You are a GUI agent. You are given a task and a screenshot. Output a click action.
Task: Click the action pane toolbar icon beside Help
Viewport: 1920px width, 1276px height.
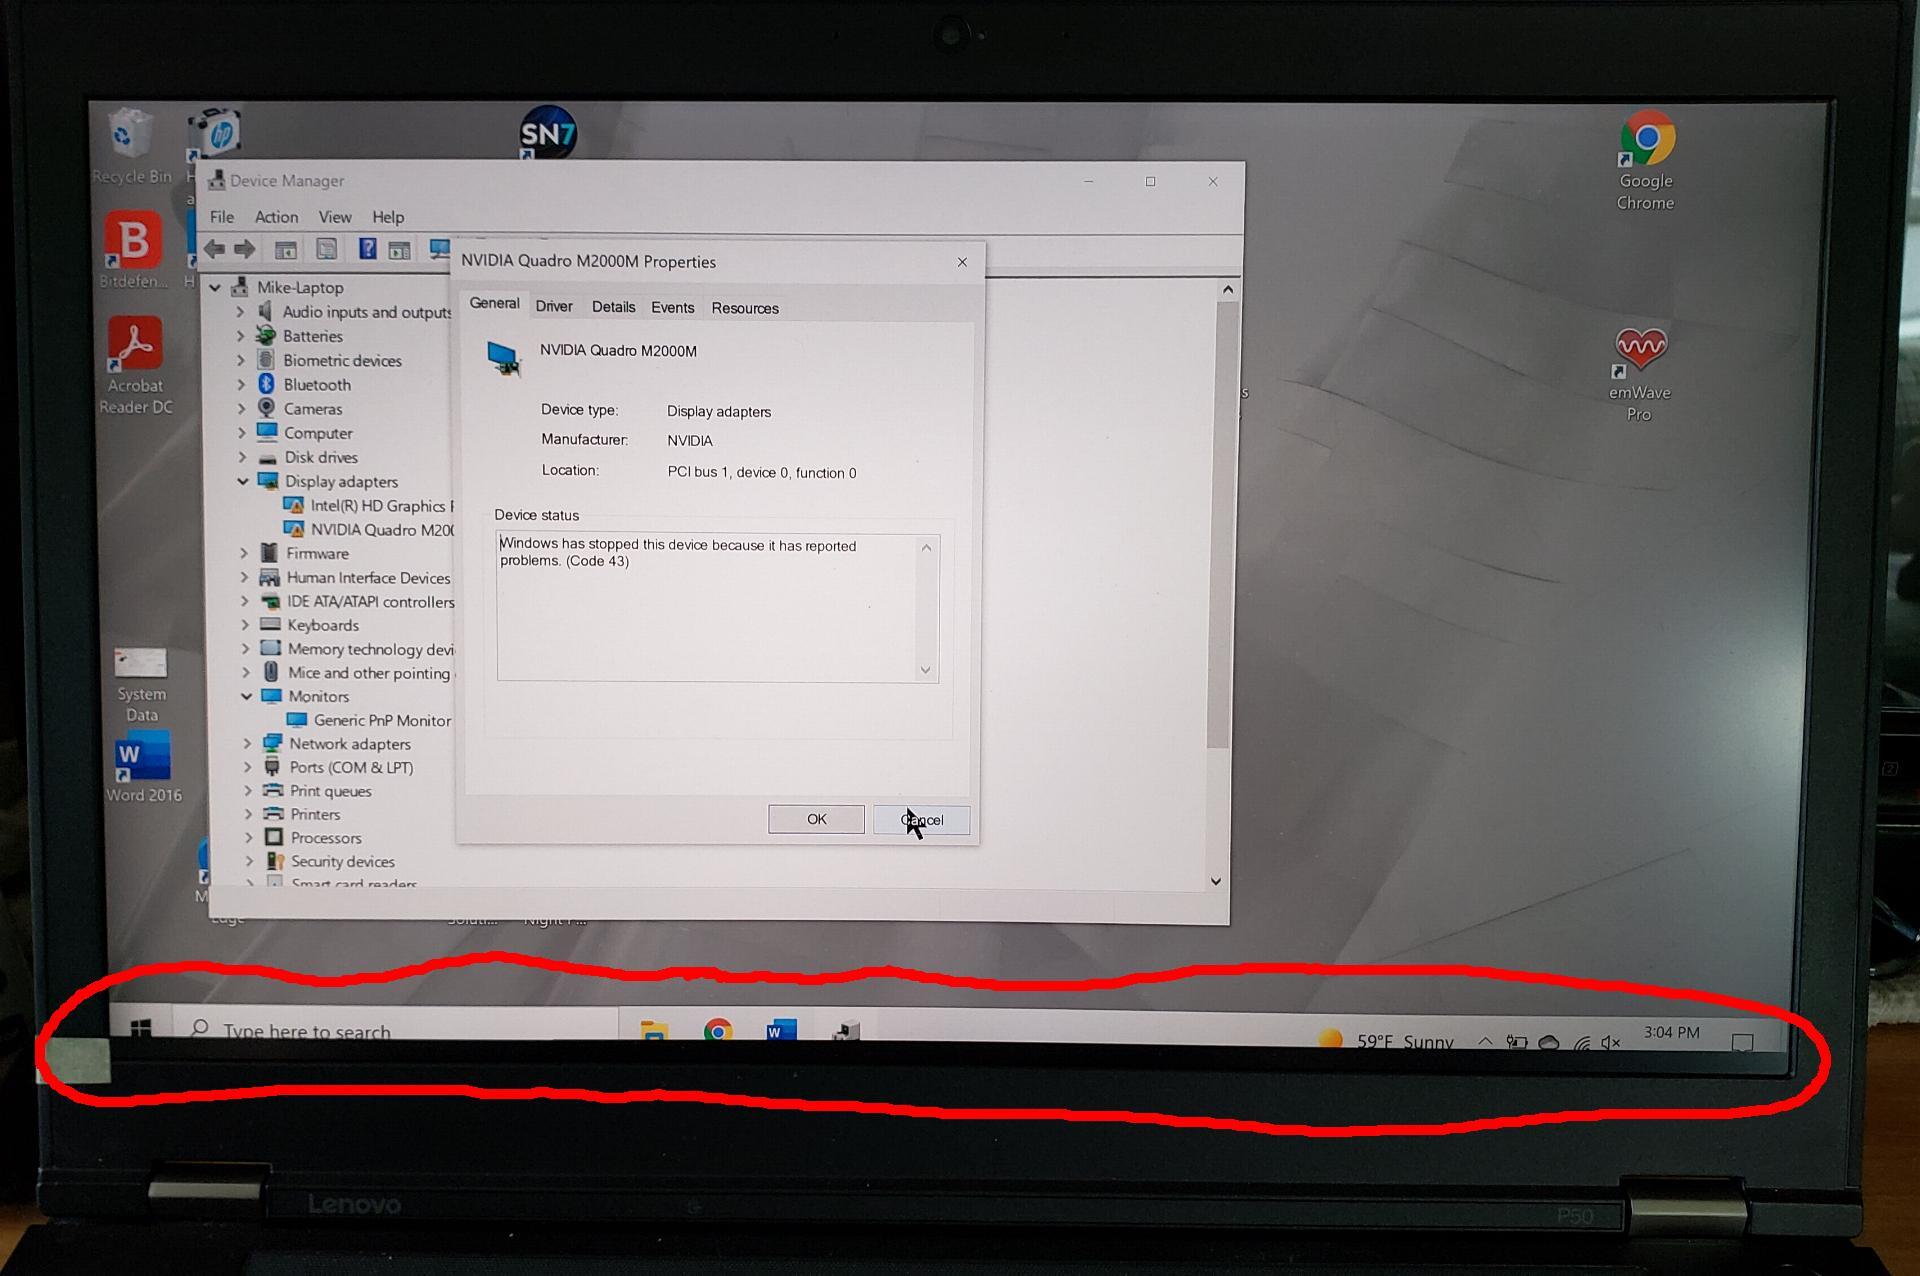[399, 250]
